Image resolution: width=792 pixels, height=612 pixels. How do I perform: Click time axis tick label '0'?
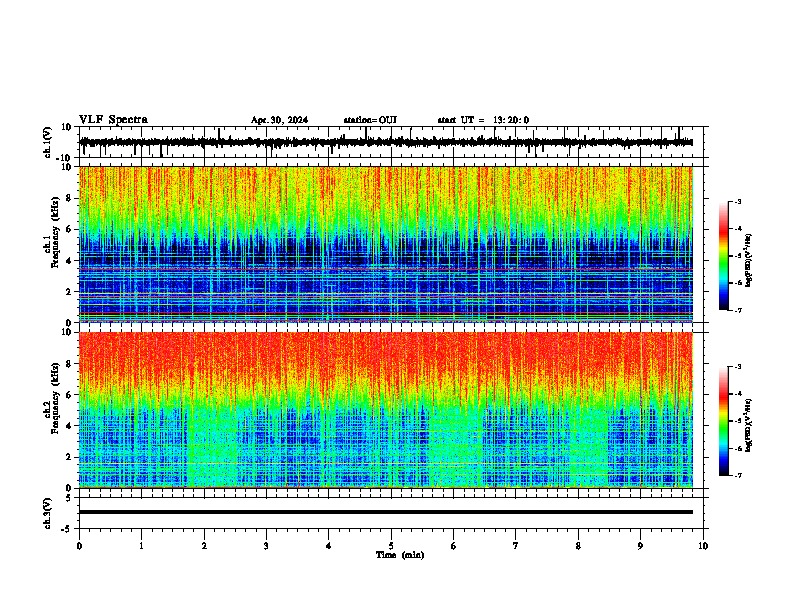[79, 546]
